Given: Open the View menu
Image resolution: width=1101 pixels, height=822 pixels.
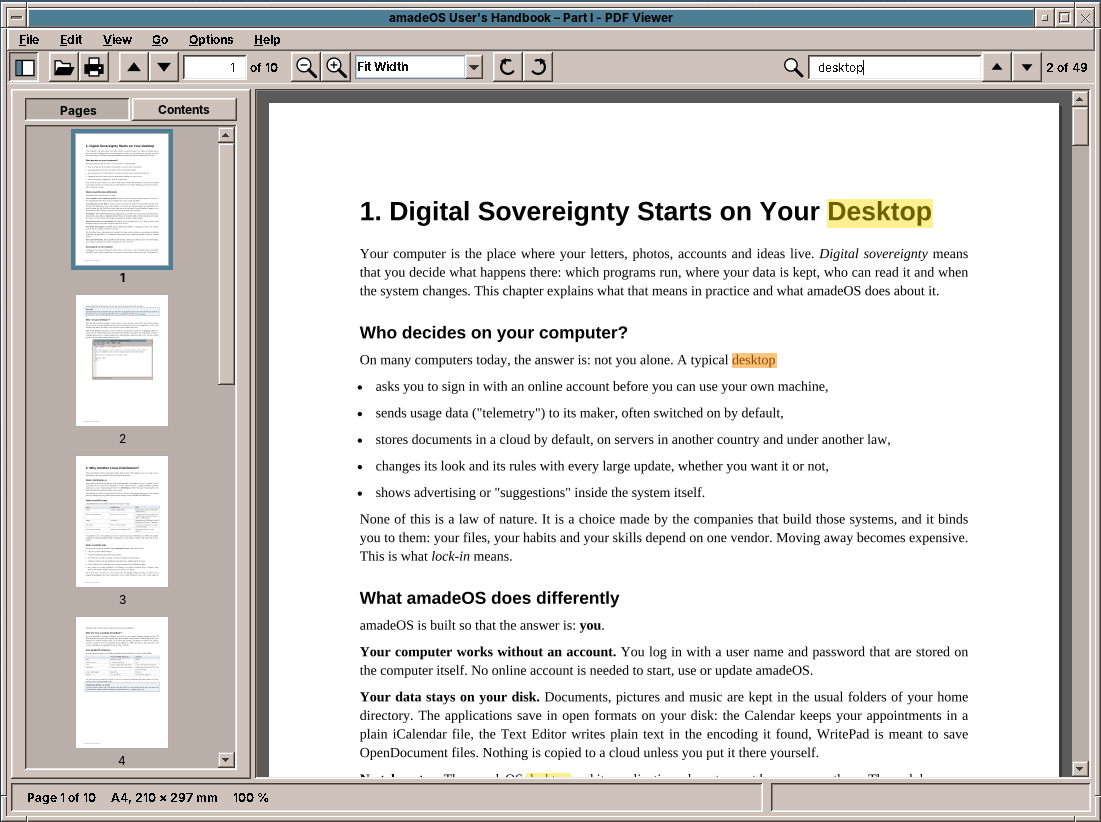Looking at the screenshot, I should pyautogui.click(x=117, y=39).
